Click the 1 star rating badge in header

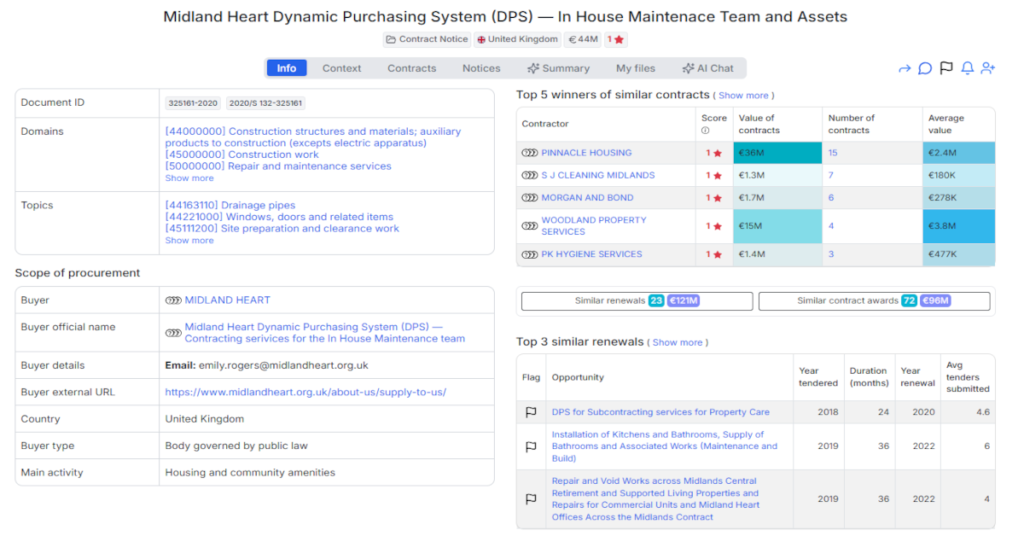[x=615, y=39]
